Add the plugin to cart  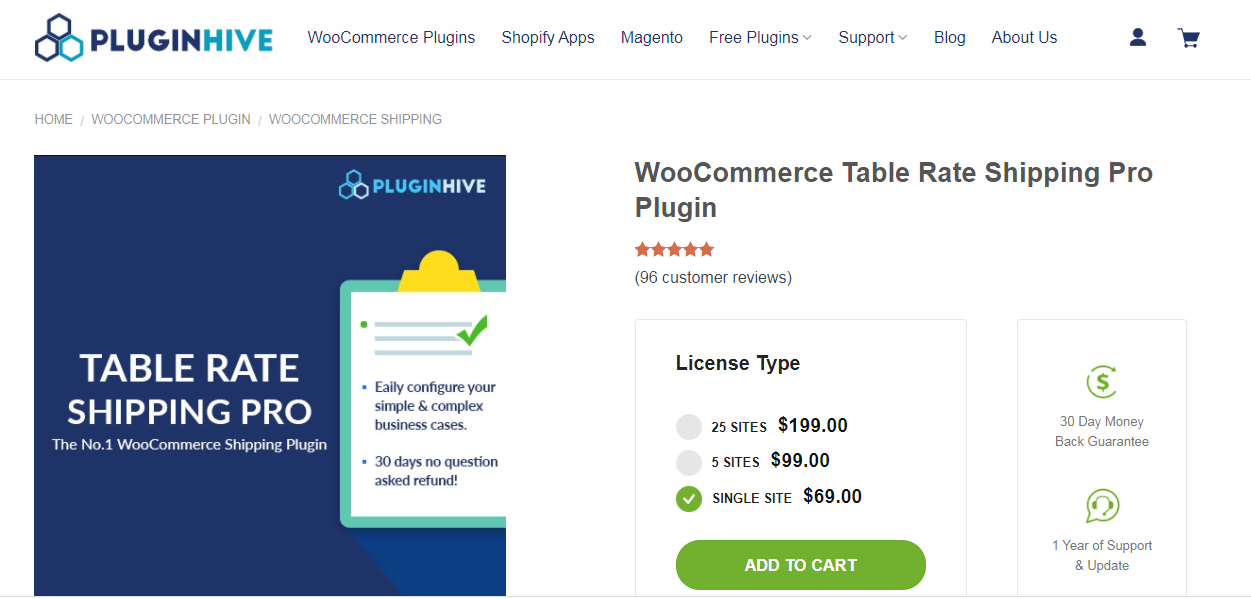[801, 565]
